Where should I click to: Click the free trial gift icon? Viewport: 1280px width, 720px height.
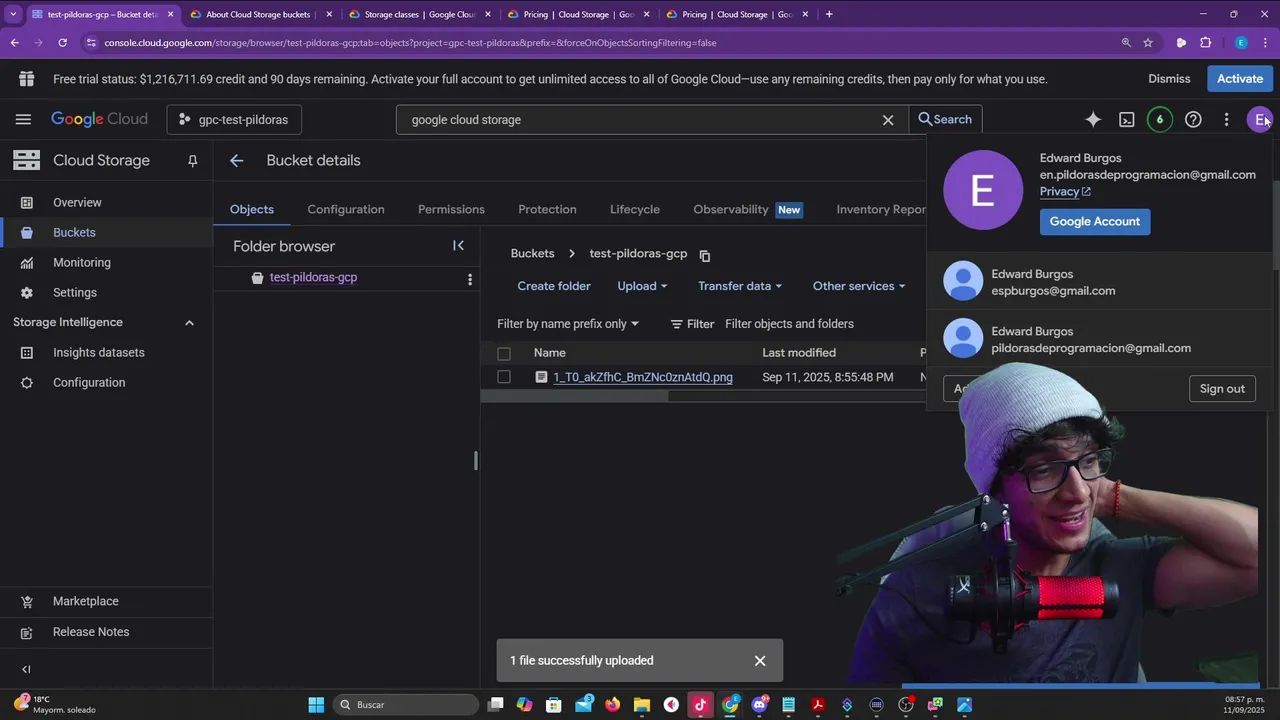coord(26,79)
